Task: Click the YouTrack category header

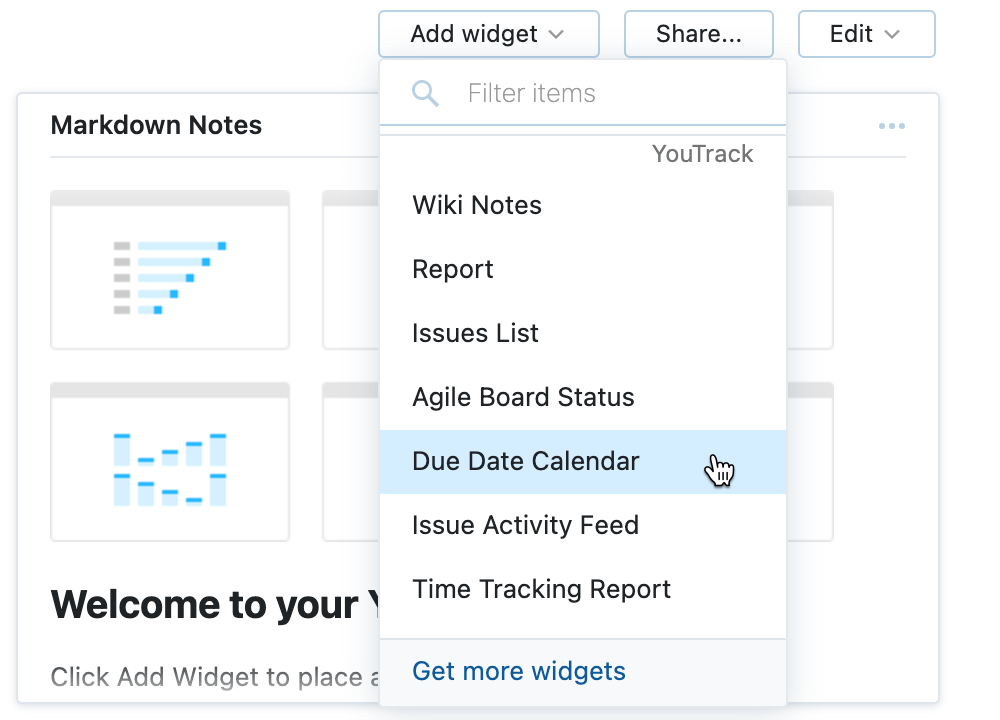Action: [701, 154]
